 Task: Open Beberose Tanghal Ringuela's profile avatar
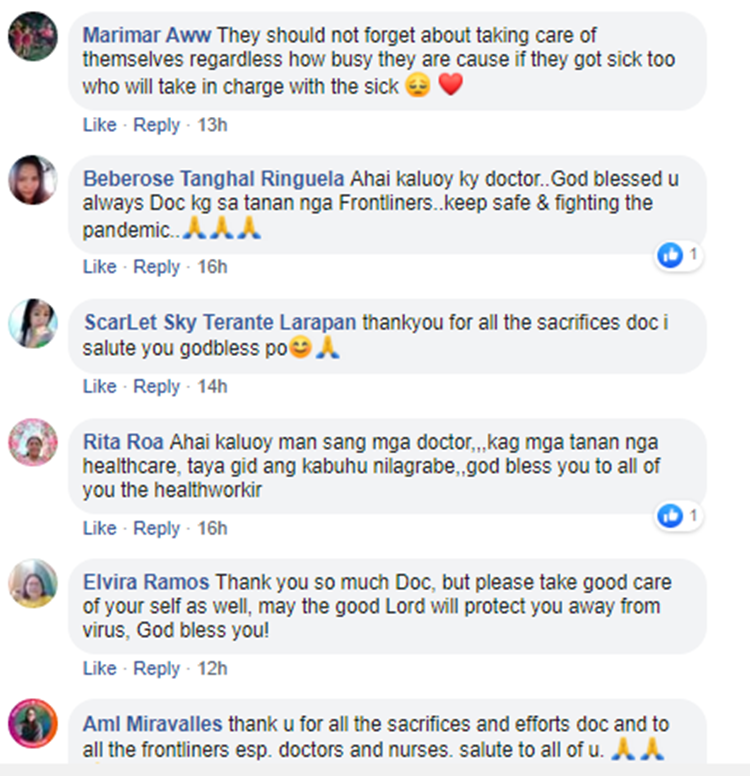pos(33,180)
